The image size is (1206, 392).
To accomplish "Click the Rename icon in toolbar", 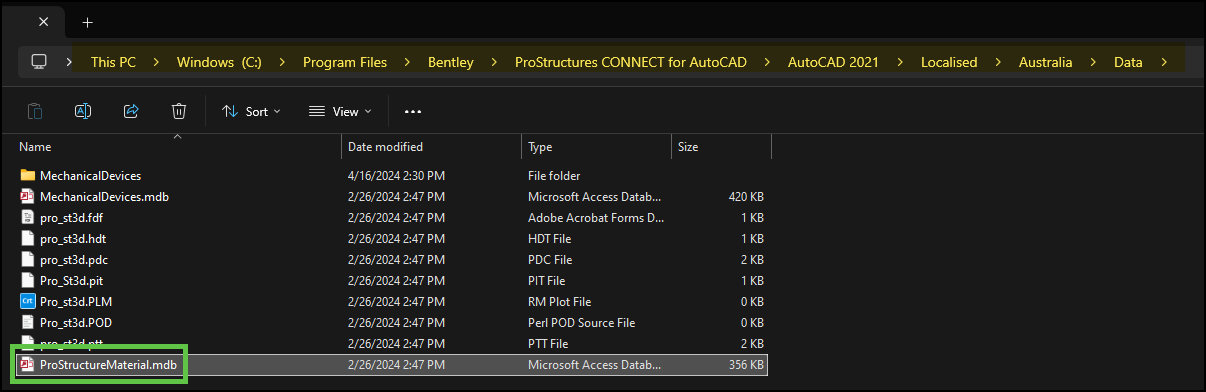I will coord(84,111).
